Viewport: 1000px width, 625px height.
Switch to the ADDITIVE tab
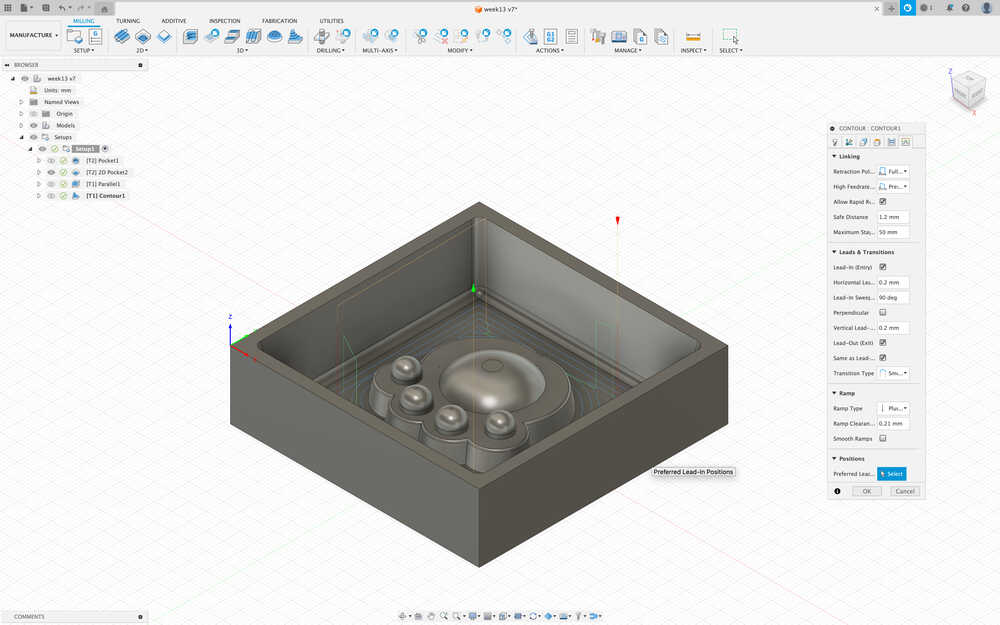point(173,21)
